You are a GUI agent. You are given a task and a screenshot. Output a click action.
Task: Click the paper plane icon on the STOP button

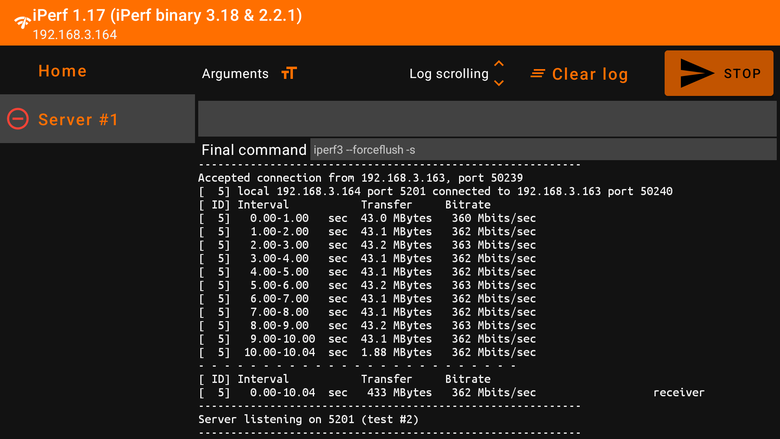tap(695, 73)
